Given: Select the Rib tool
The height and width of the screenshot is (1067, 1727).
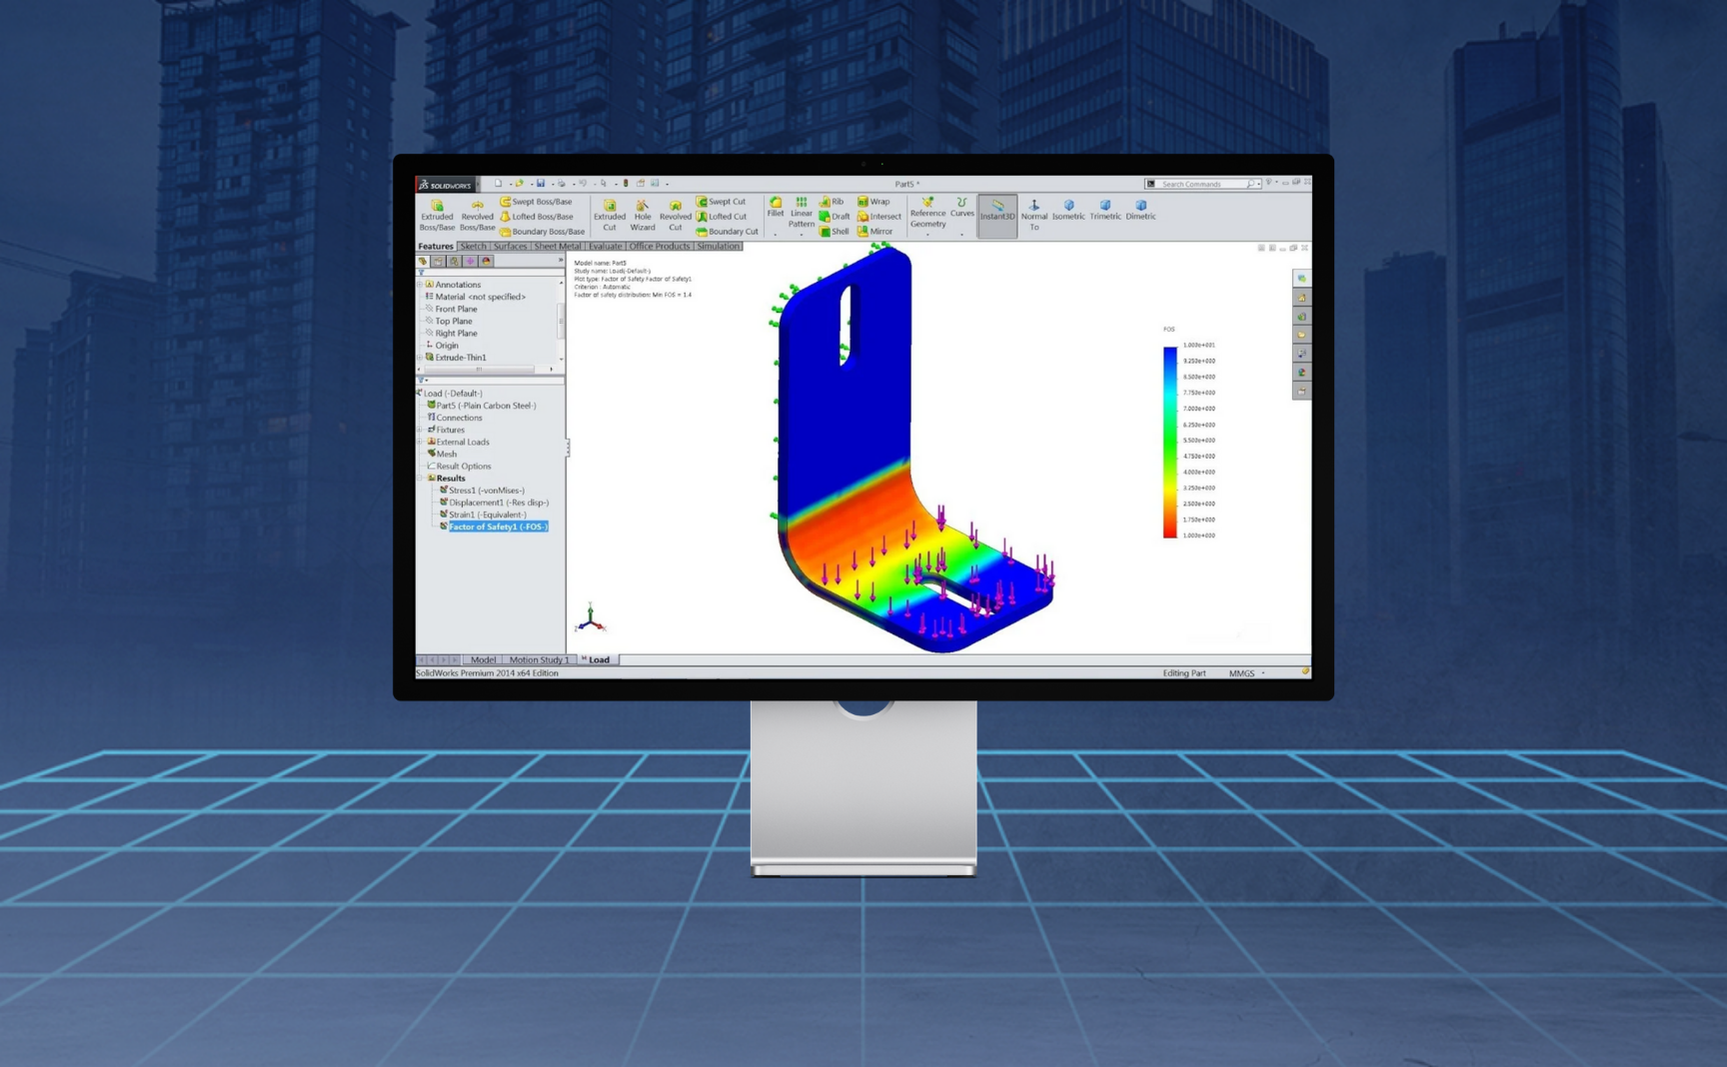Looking at the screenshot, I should pos(831,201).
